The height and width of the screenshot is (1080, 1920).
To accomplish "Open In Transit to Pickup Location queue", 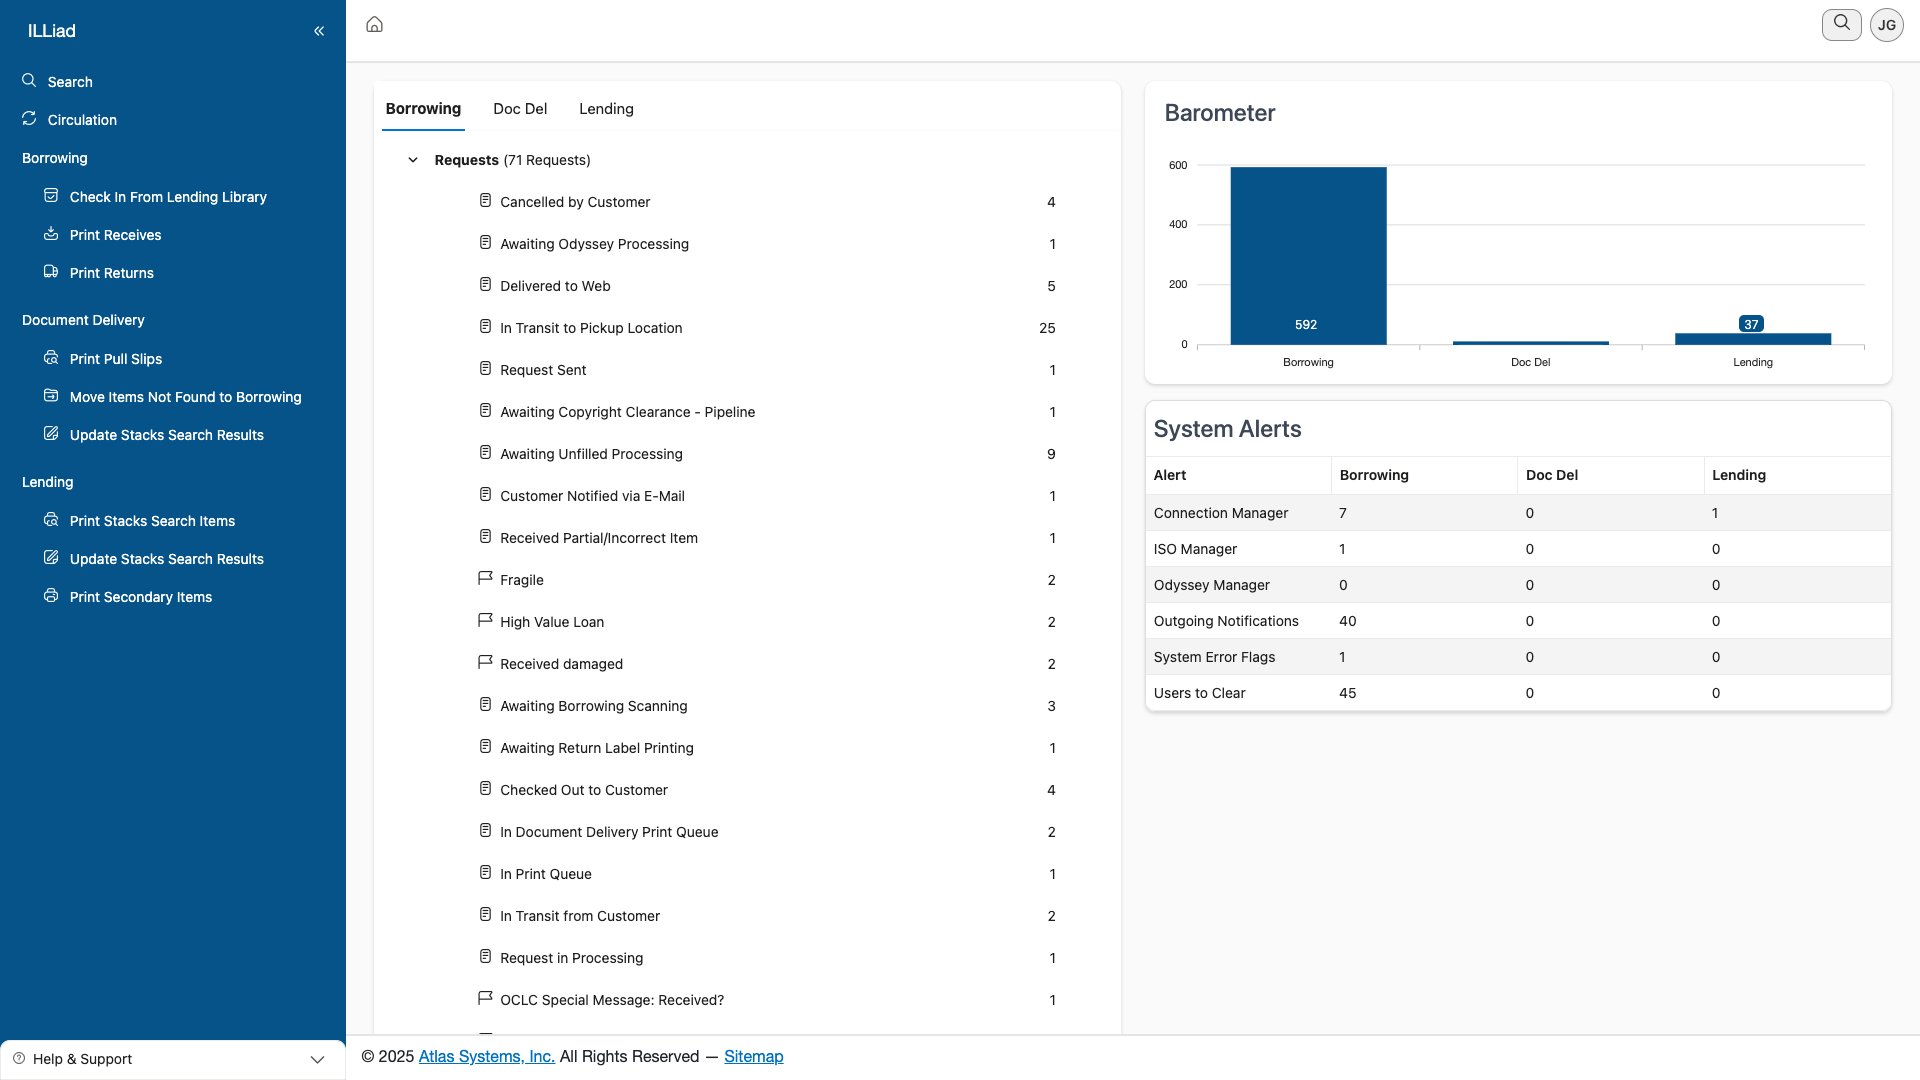I will [x=590, y=328].
